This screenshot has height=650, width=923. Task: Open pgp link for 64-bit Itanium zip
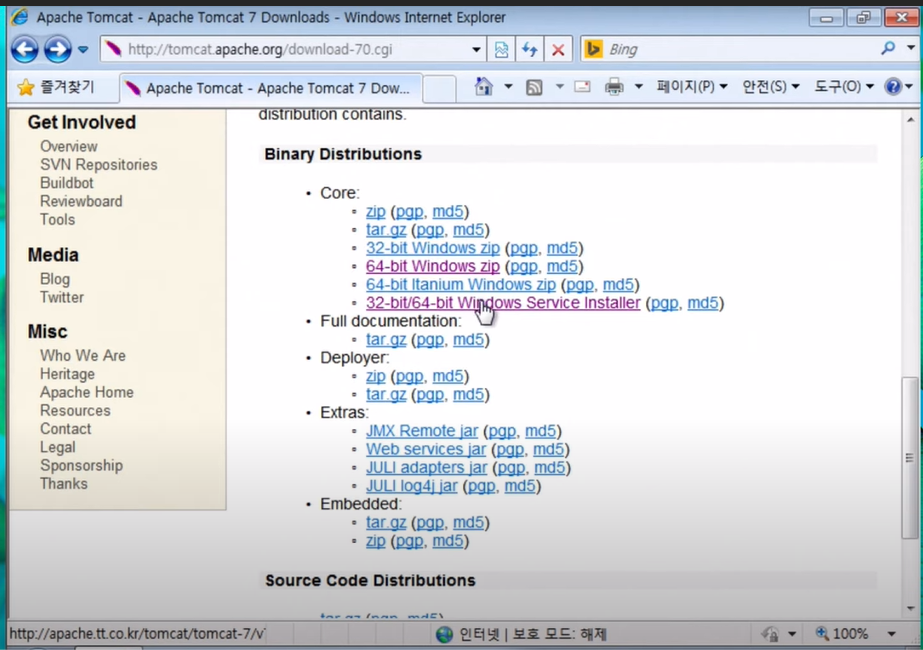coord(579,285)
